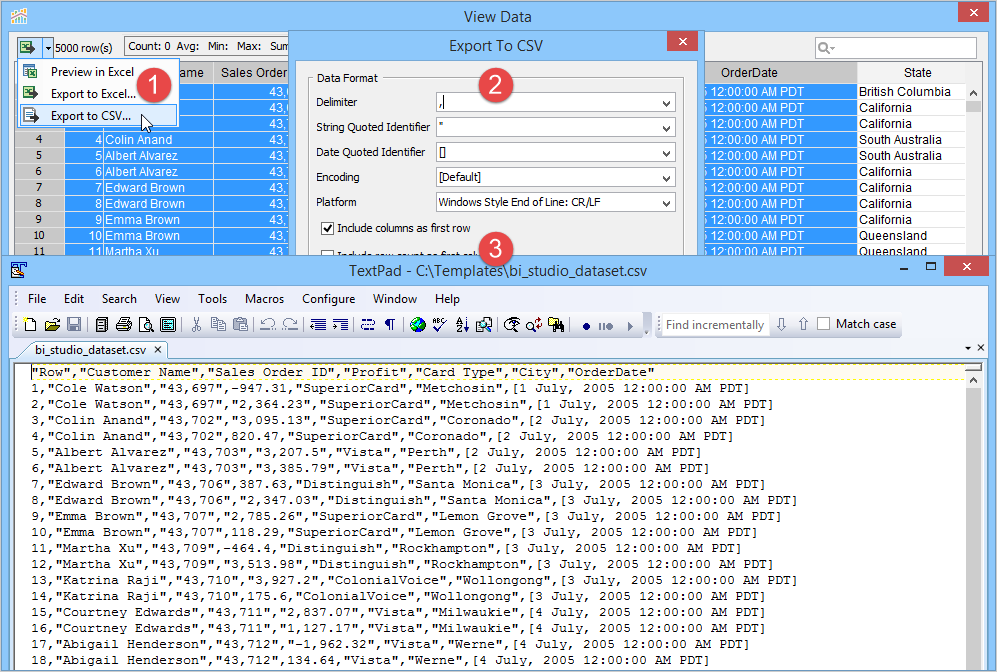997x672 pixels.
Task: Open the export button dropdown arrow
Action: point(48,48)
